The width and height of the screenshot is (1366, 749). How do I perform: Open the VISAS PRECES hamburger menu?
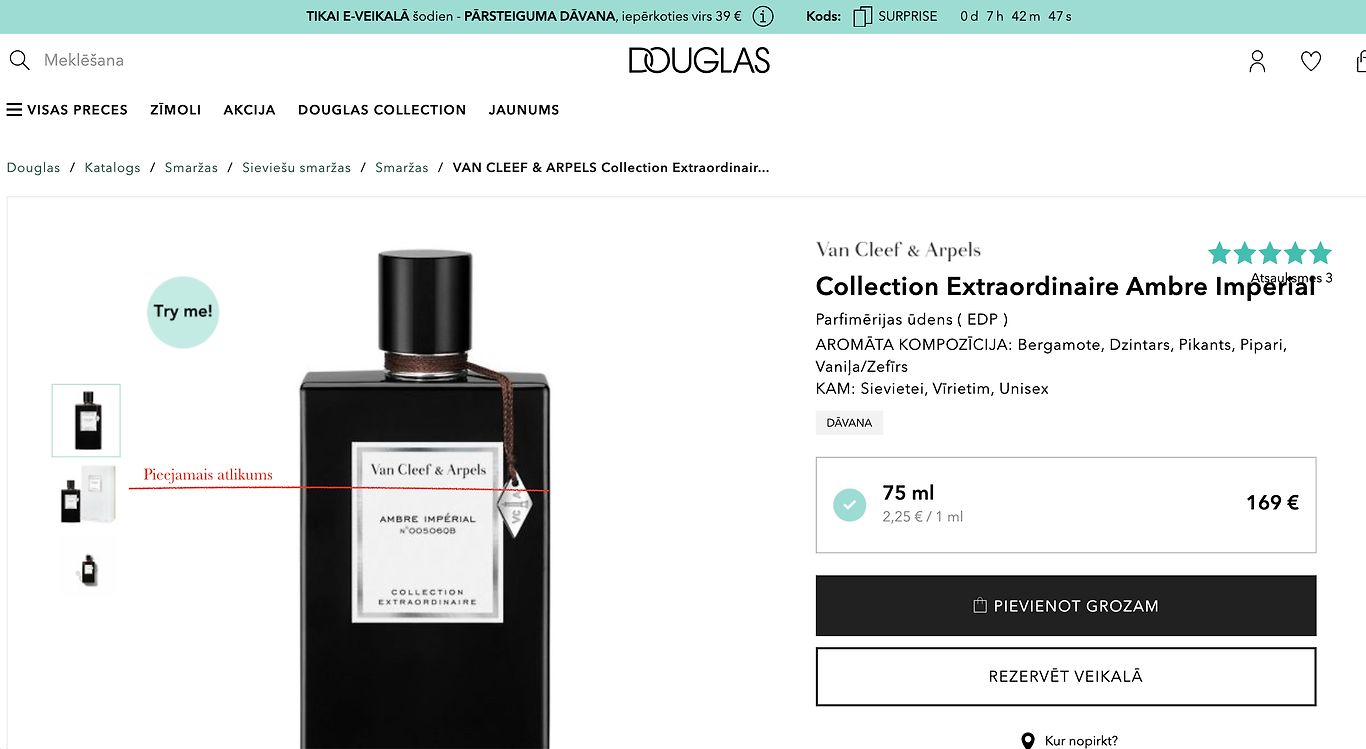point(67,110)
